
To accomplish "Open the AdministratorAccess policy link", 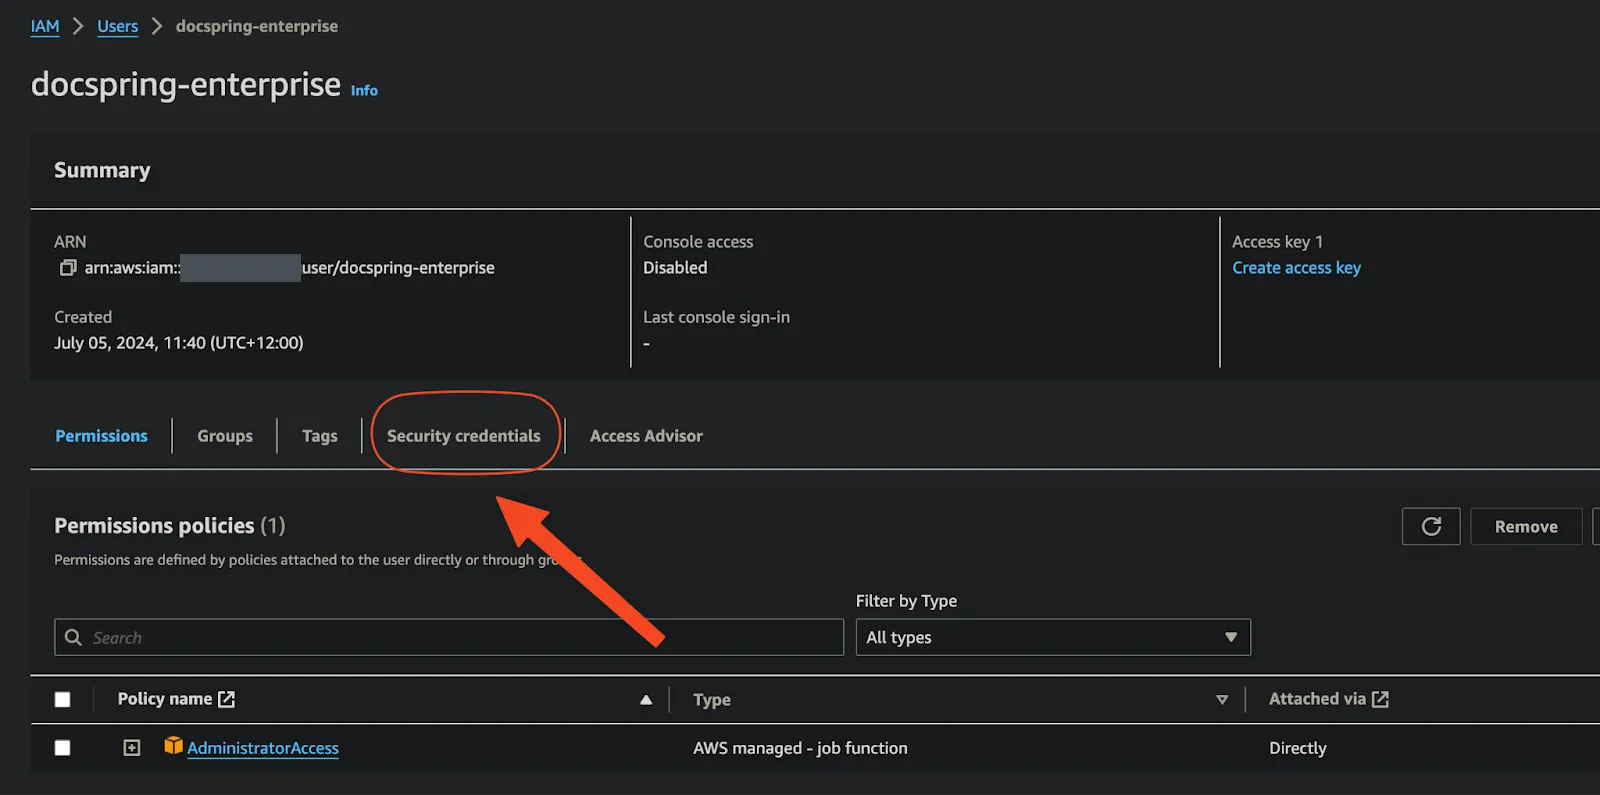I will tap(263, 748).
